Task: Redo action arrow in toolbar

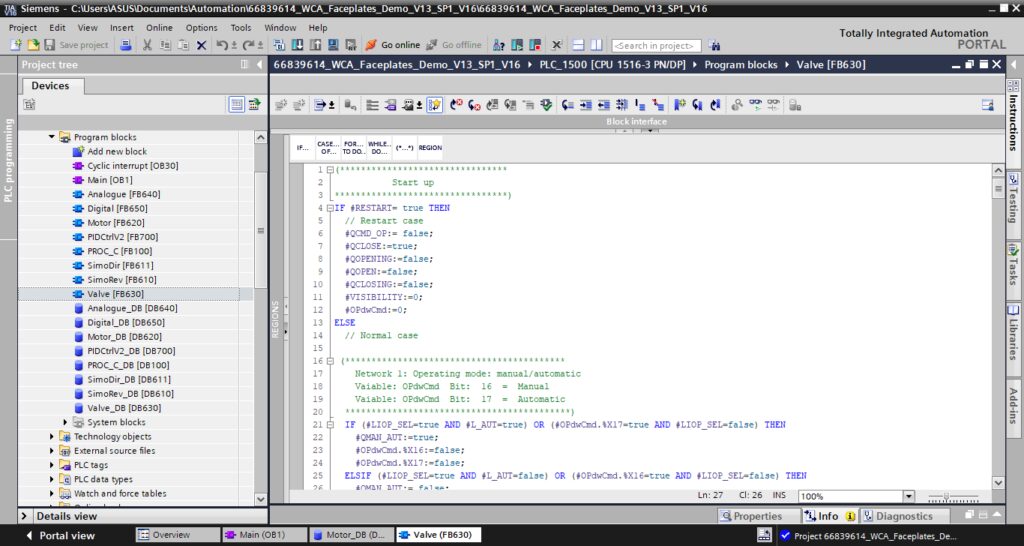Action: [248, 45]
